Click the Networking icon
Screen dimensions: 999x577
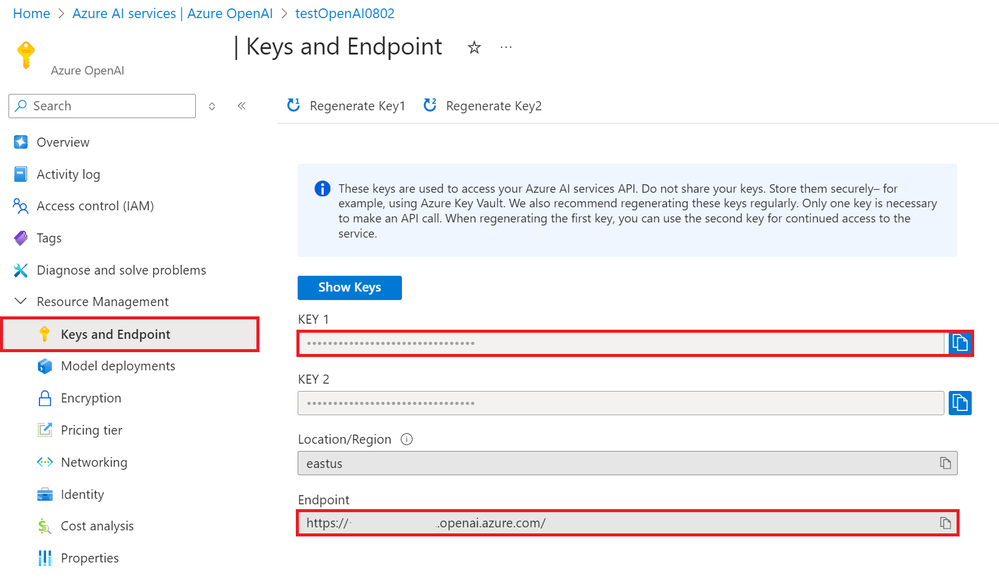[45, 462]
